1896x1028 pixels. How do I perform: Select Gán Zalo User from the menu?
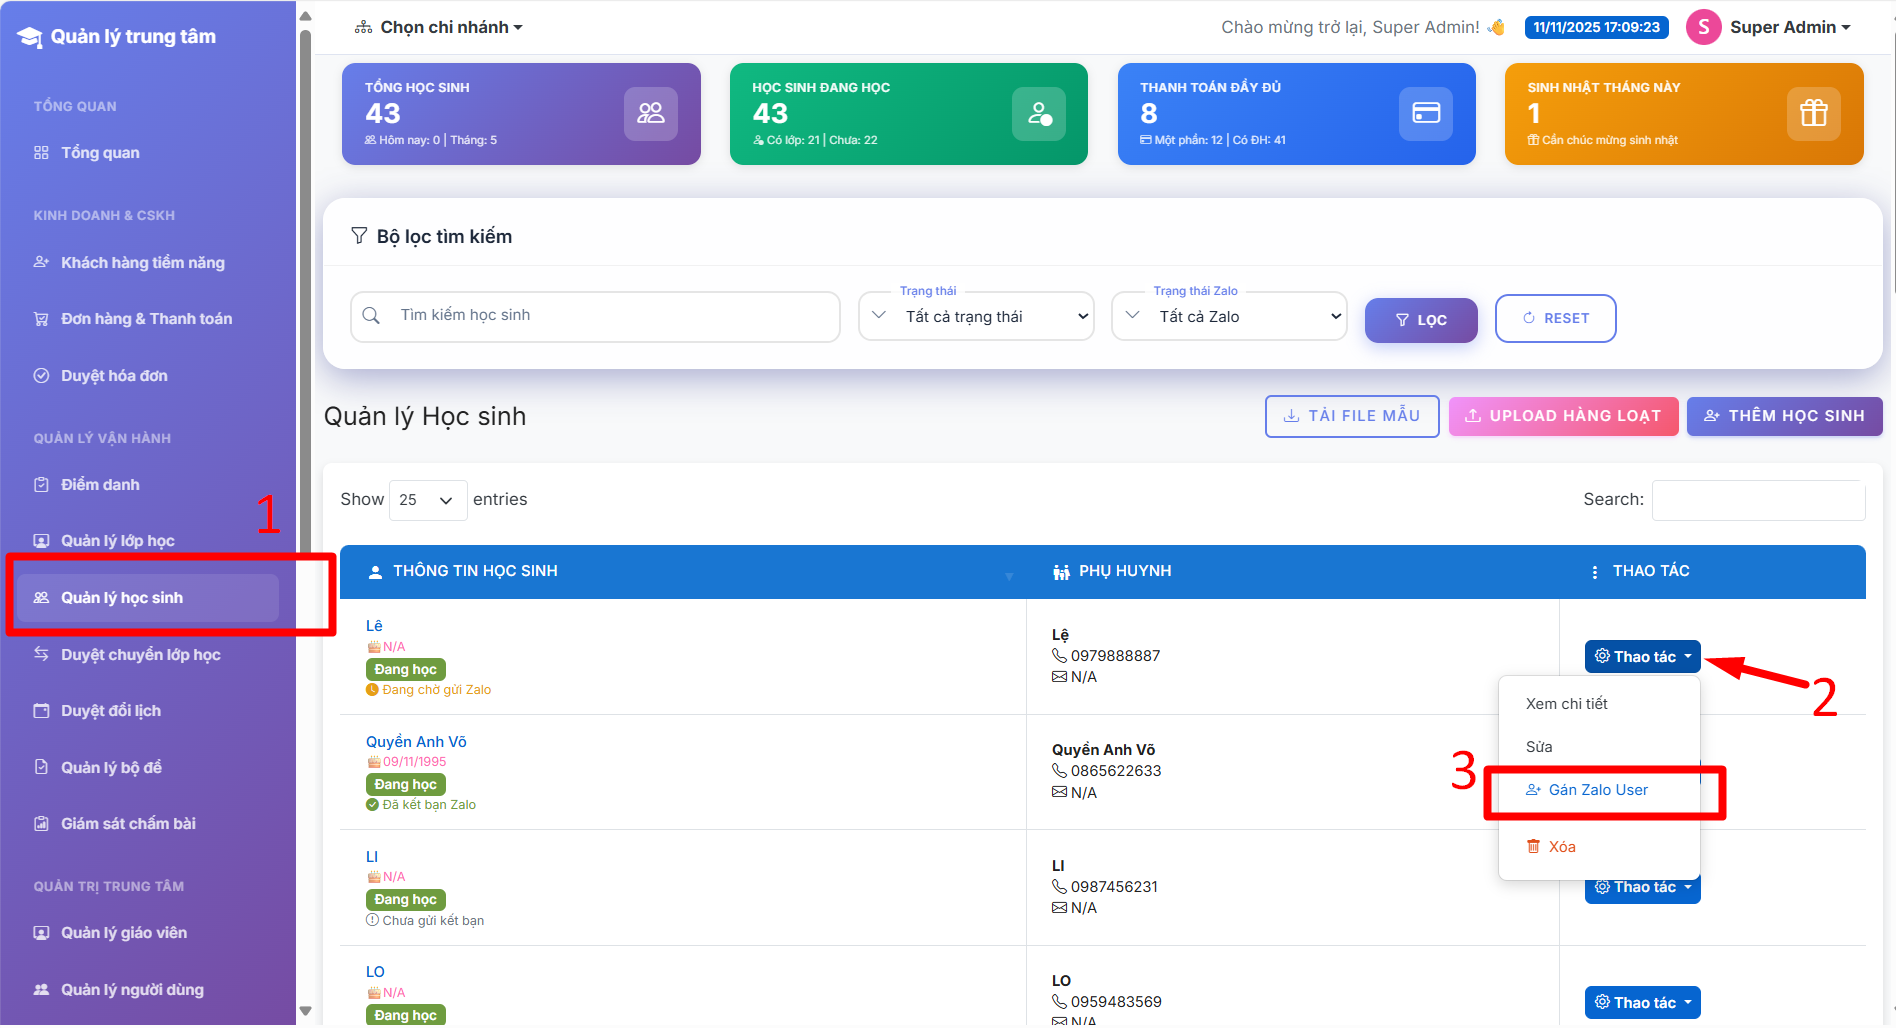[x=1597, y=790]
